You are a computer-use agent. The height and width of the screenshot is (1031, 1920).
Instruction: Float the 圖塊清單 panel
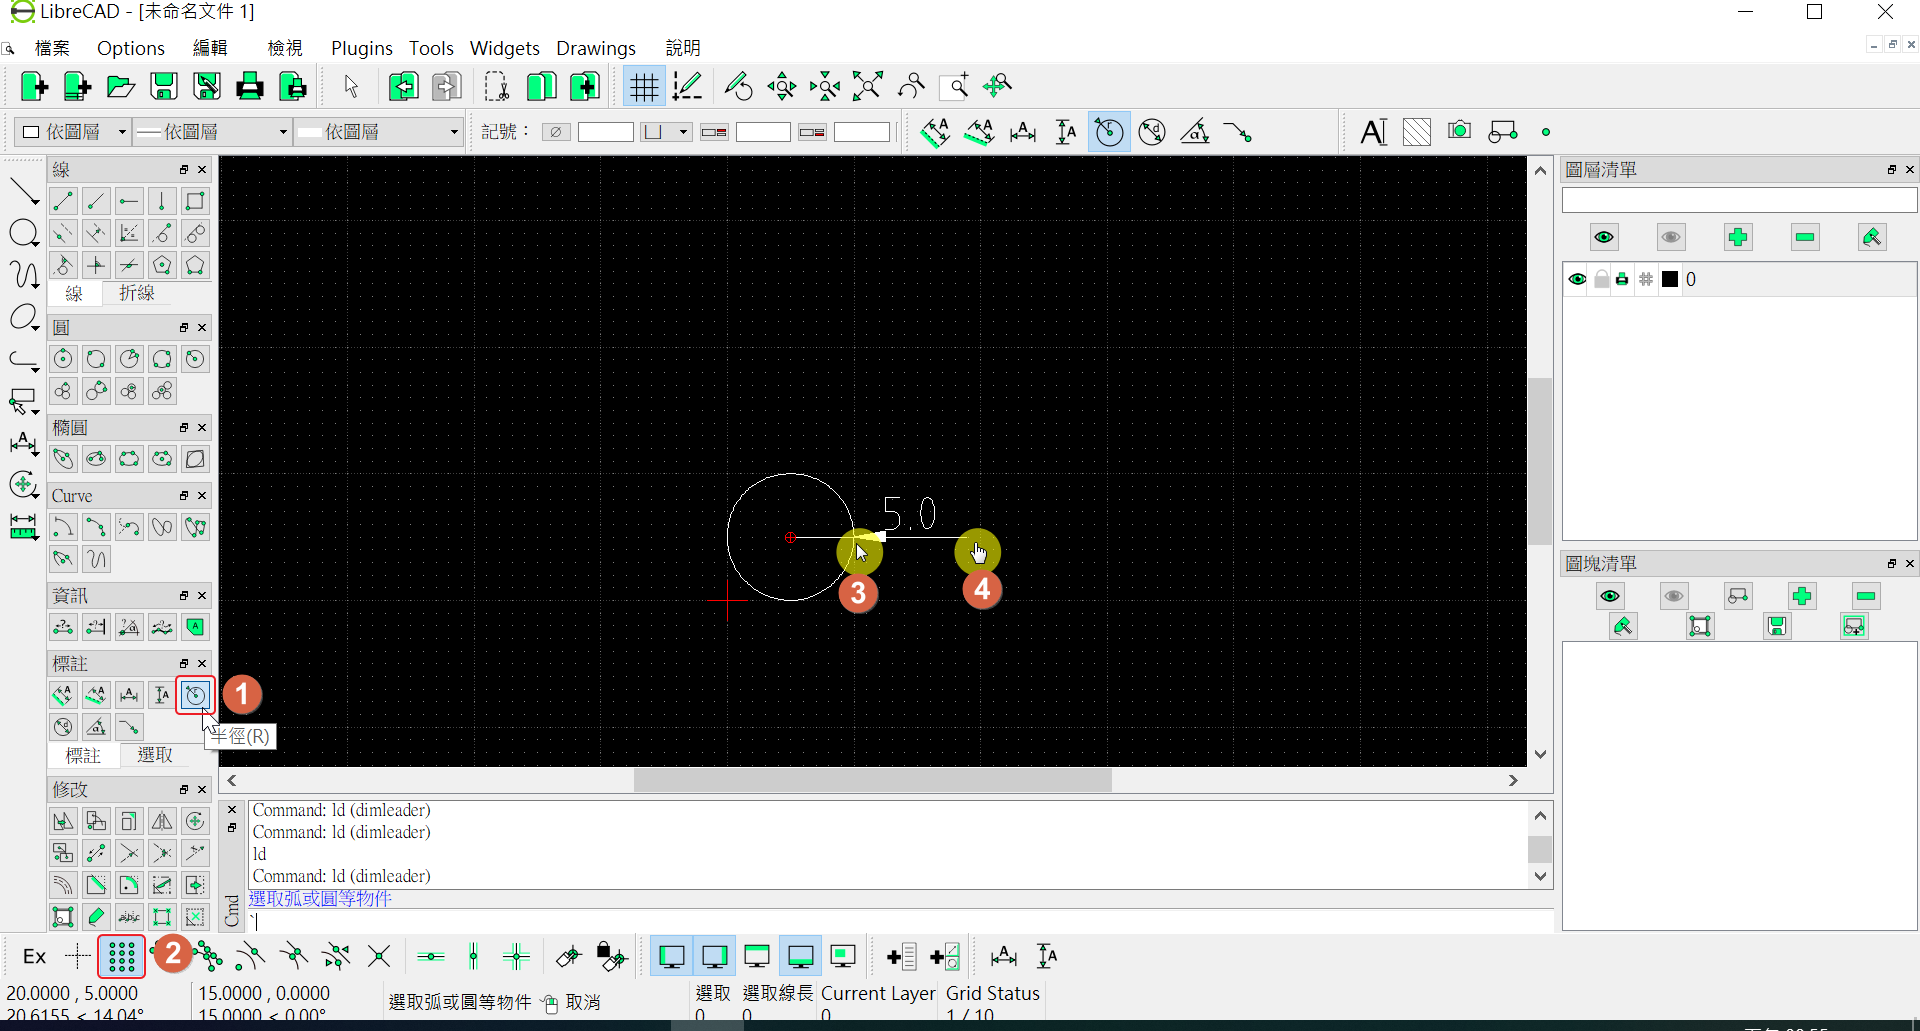tap(1892, 564)
